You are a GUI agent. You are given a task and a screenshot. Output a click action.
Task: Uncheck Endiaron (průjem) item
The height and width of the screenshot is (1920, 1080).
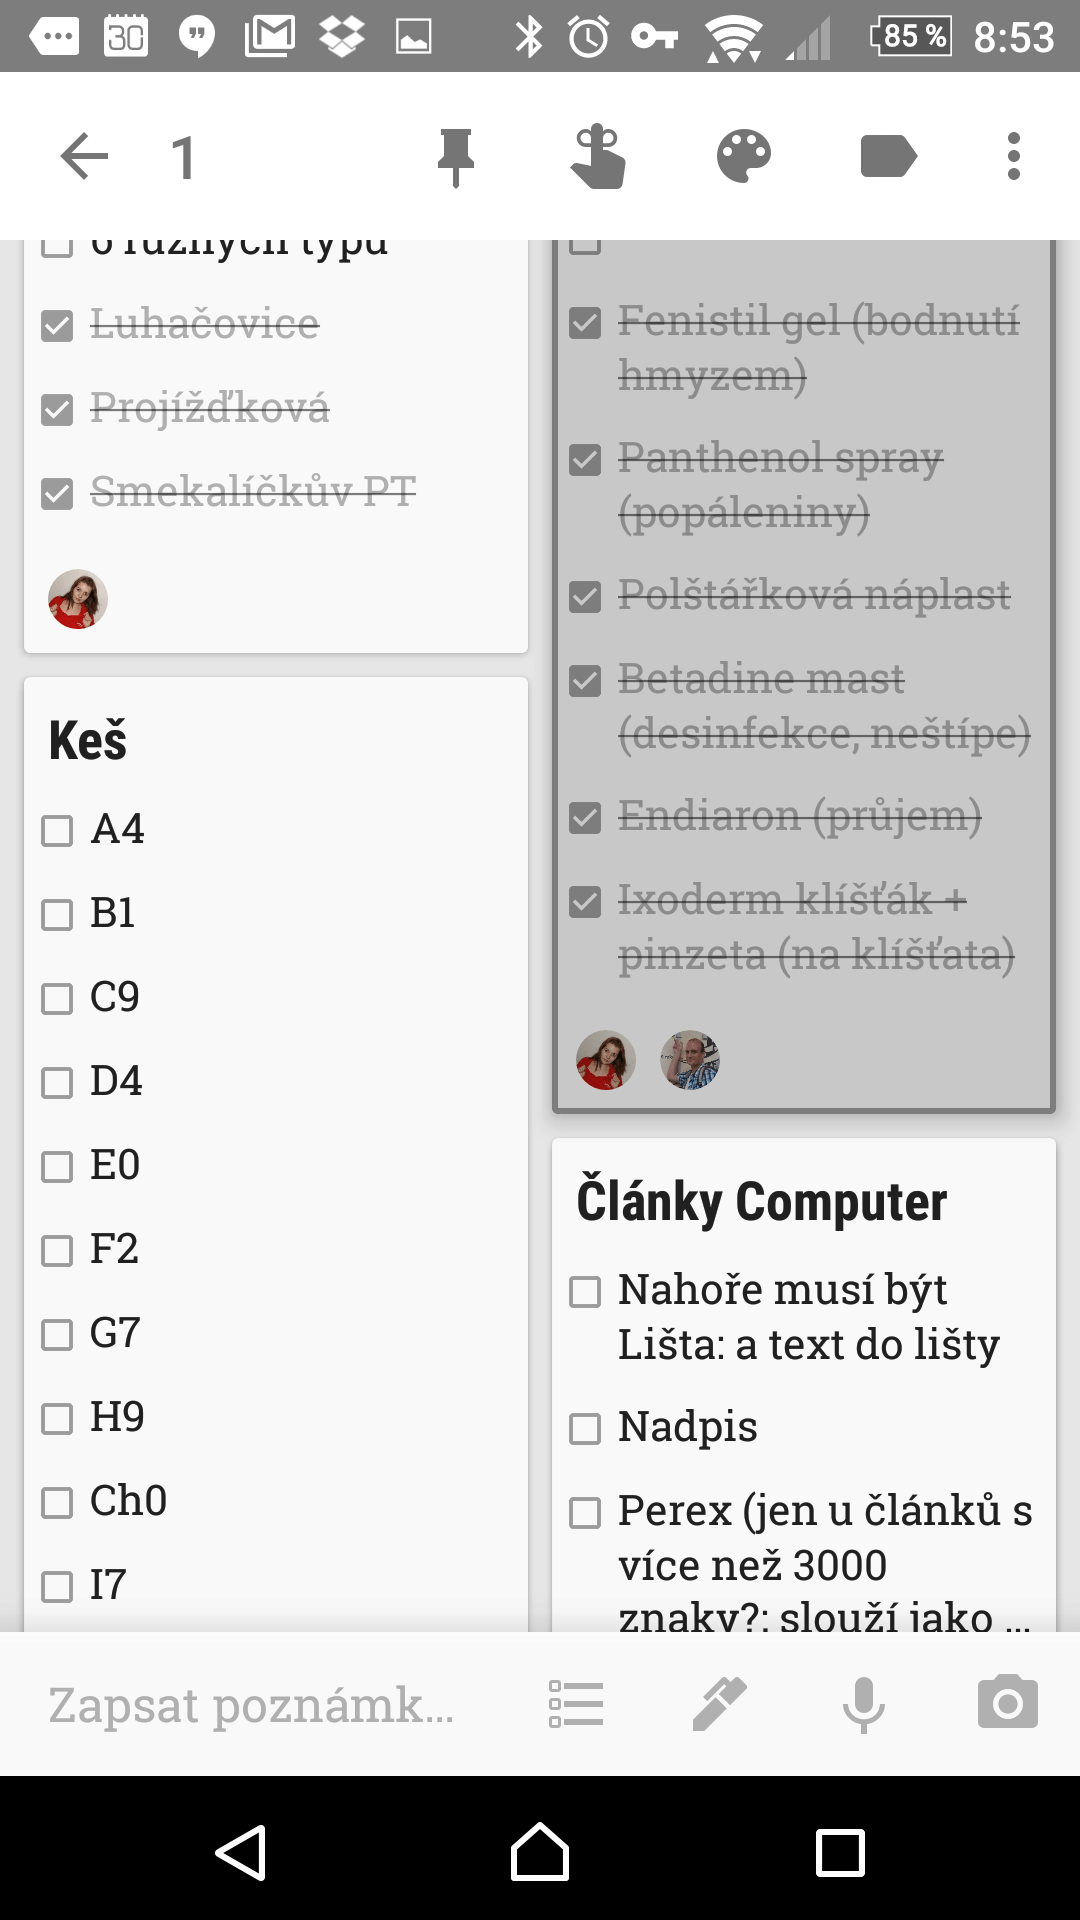point(585,817)
